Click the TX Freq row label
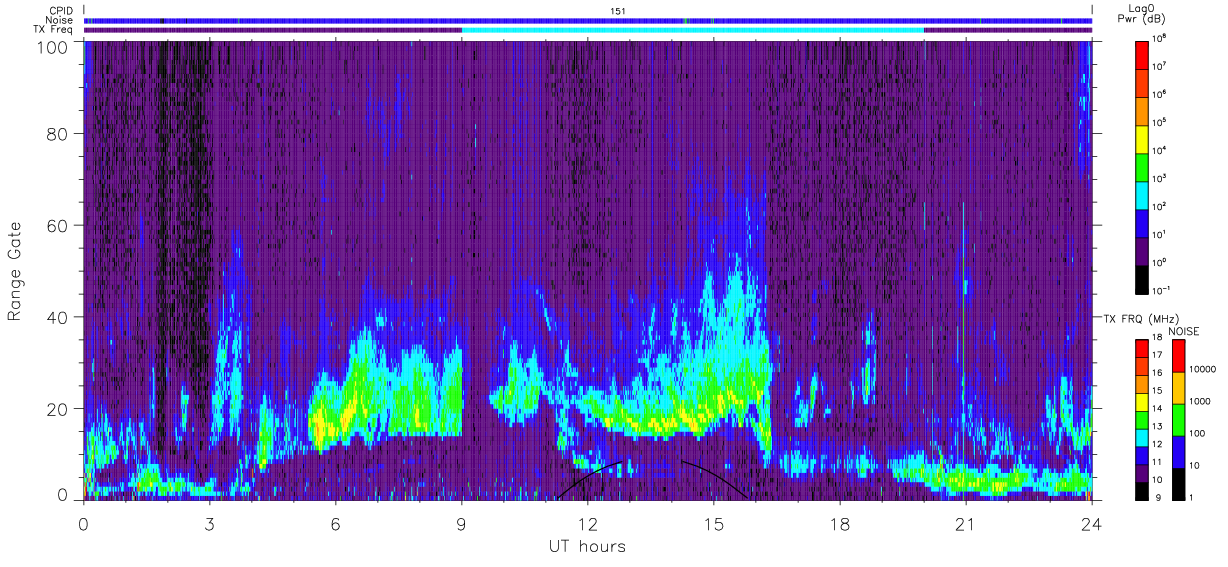Viewport: 1228px width, 567px height. (x=55, y=29)
